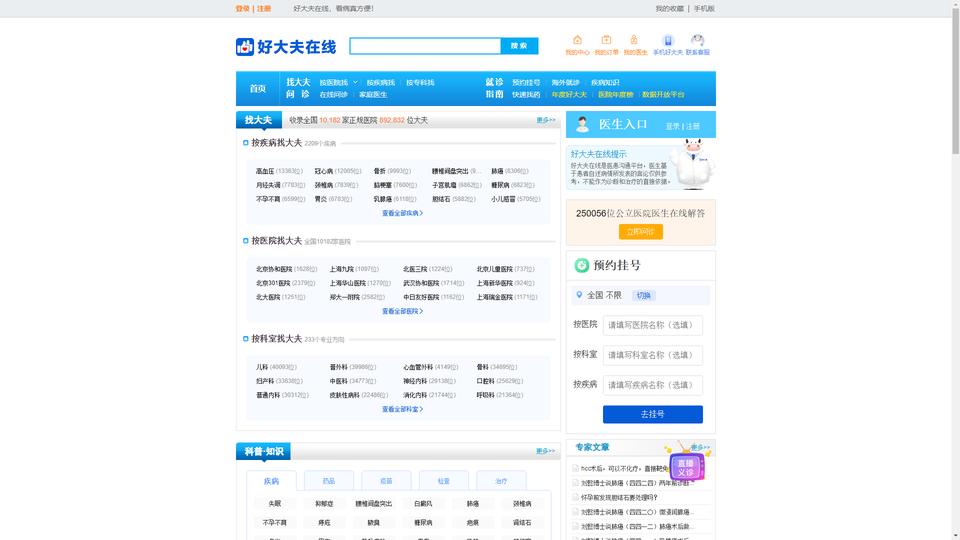Open 在线问诊 in navigation bar
Image resolution: width=960 pixels, height=540 pixels.
(x=334, y=94)
